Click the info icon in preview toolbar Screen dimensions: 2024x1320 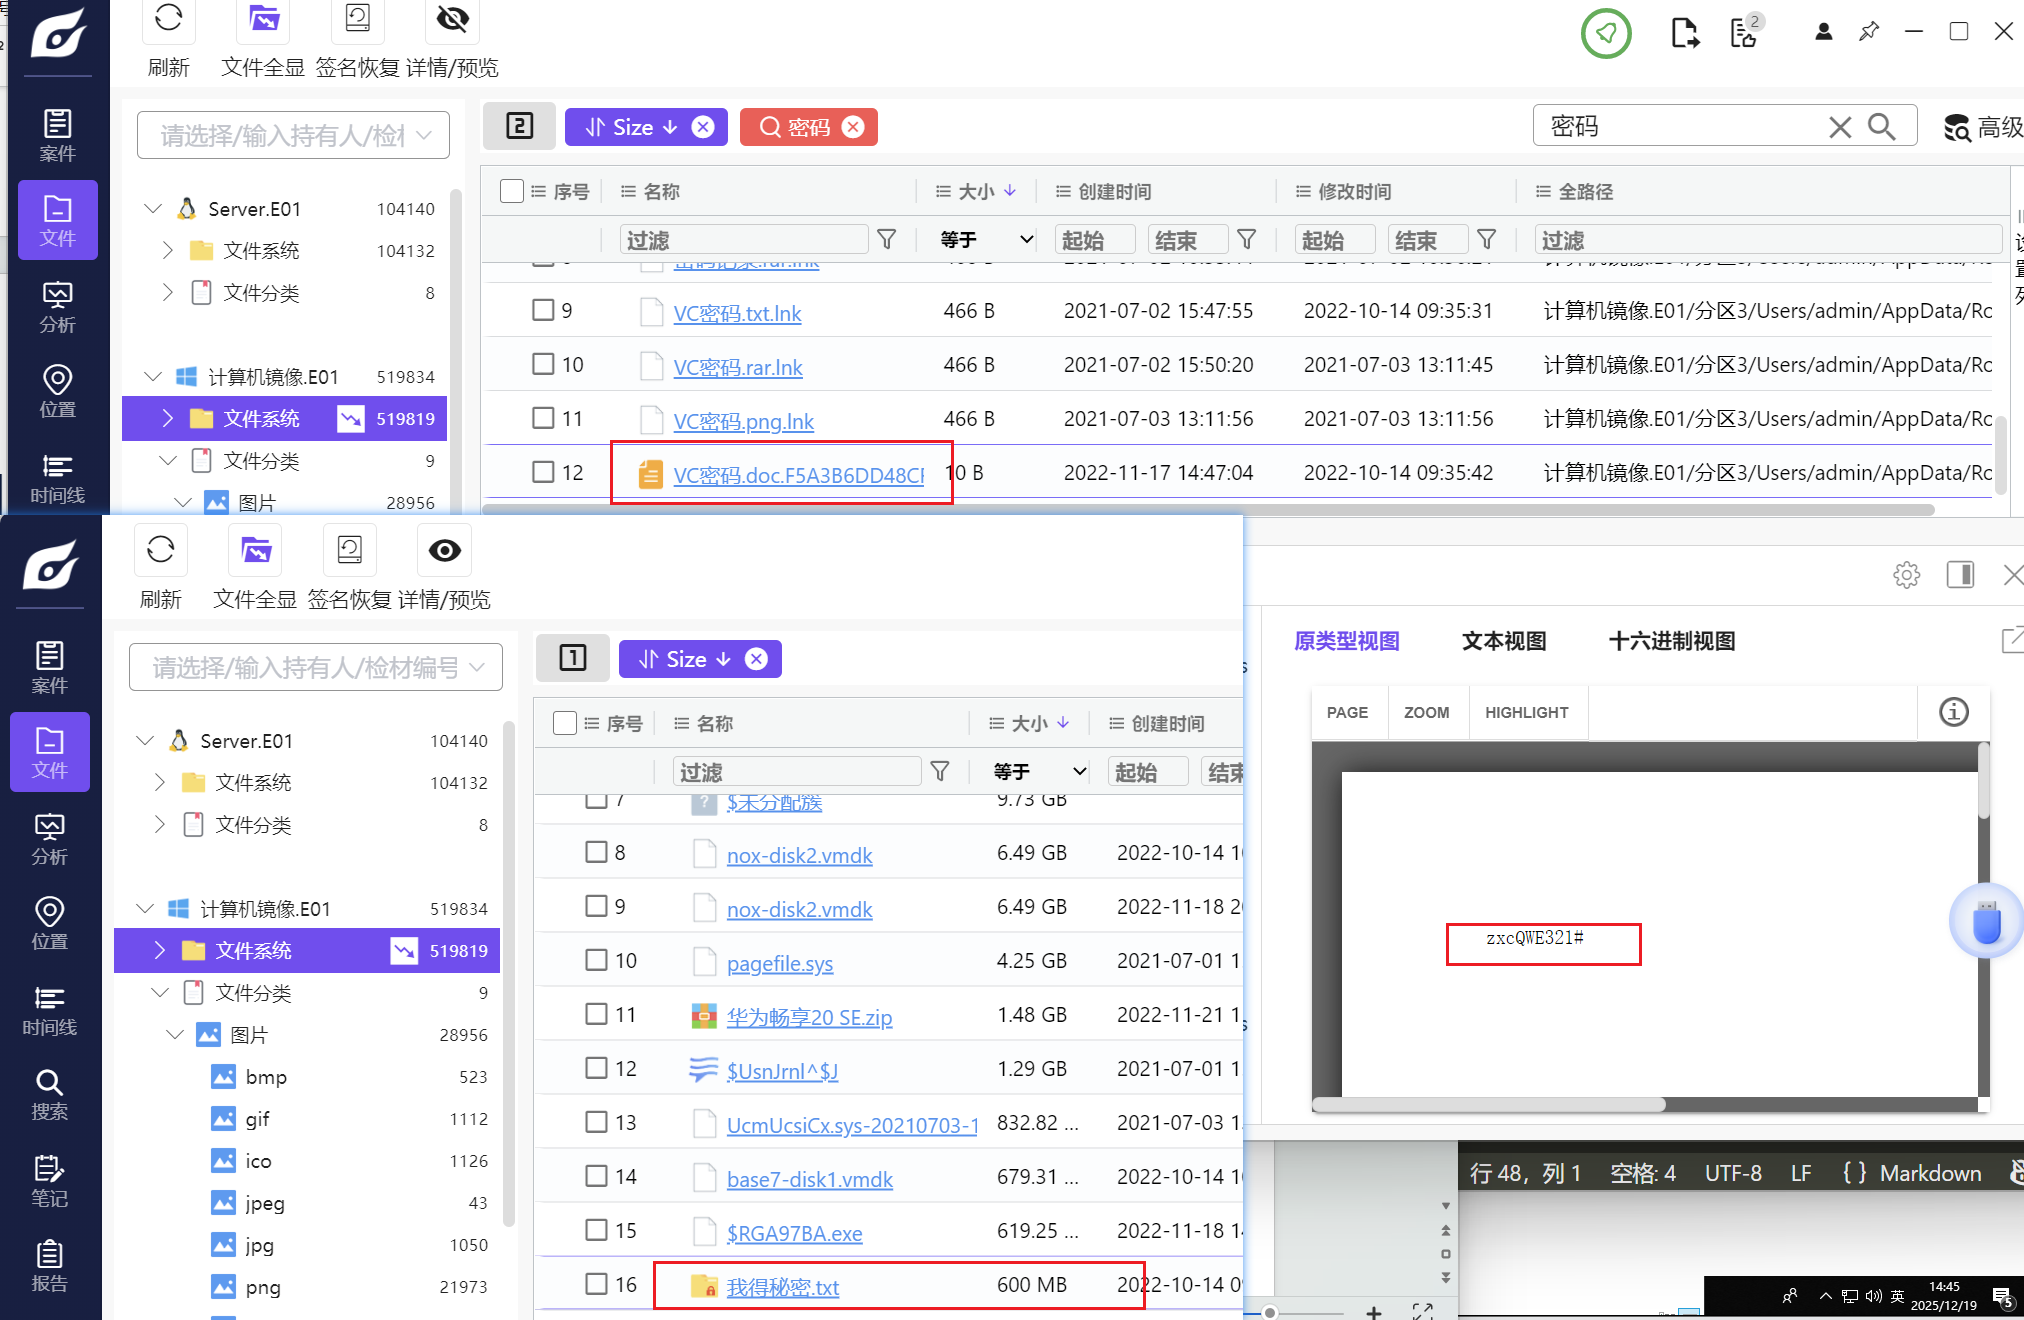click(1953, 712)
